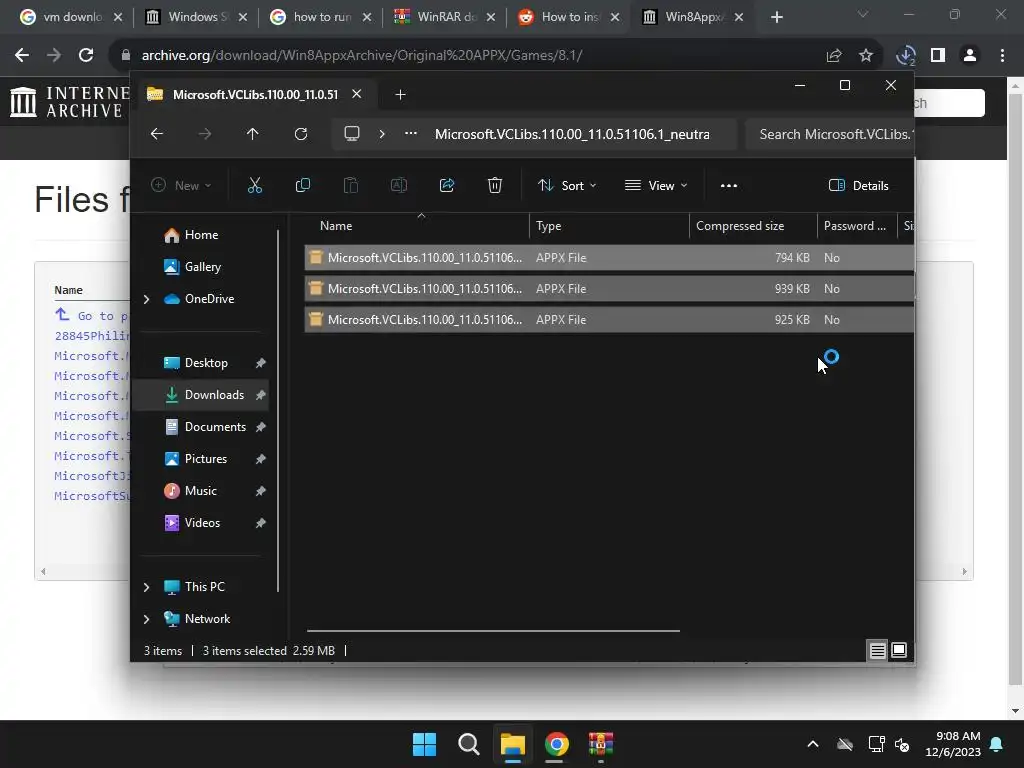Sort by the Type column header

609,226
